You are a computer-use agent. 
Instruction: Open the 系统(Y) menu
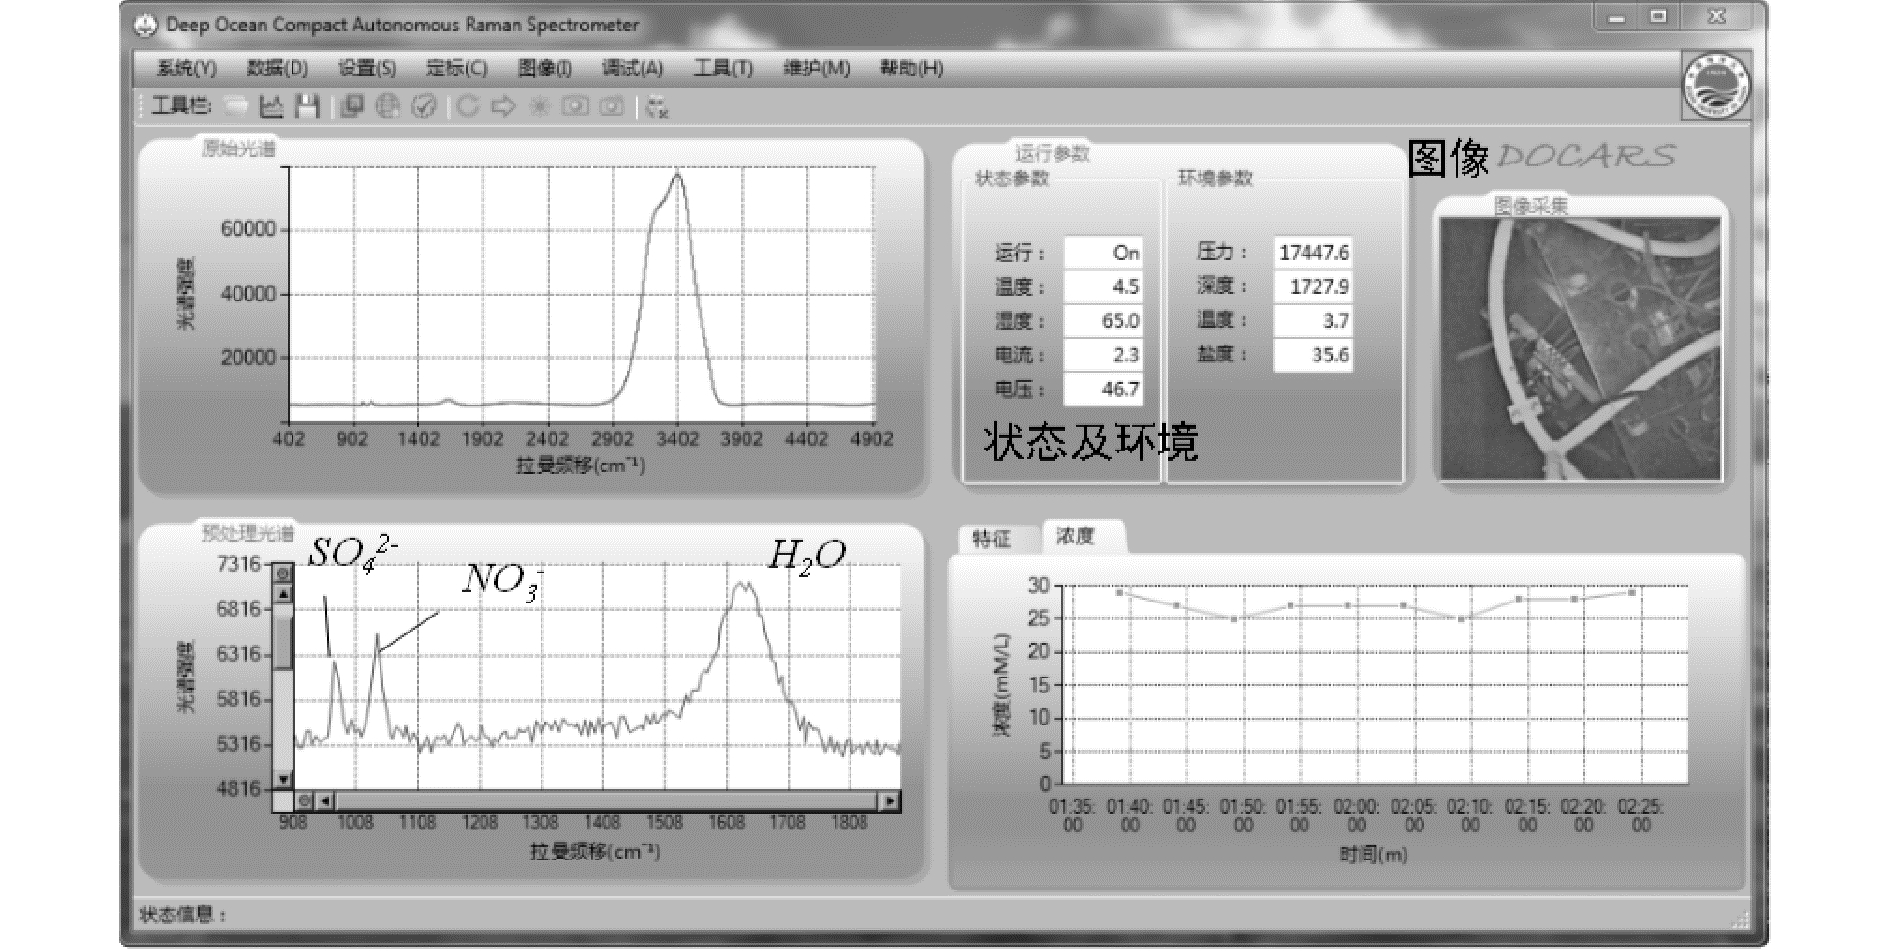[187, 68]
